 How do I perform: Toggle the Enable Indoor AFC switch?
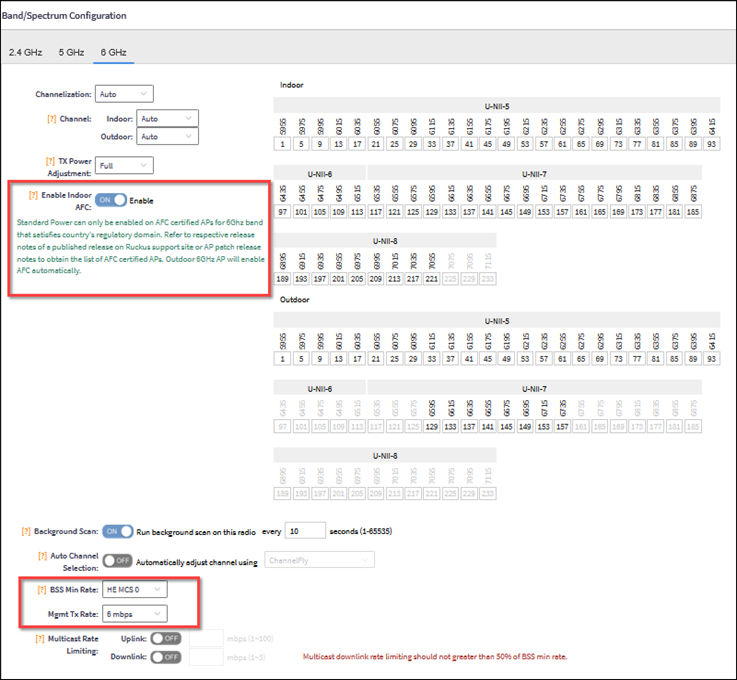tap(111, 200)
